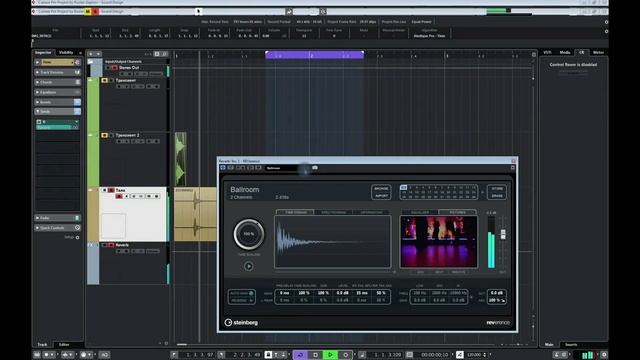Click the Add picture button
The height and width of the screenshot is (360, 640).
420,272
